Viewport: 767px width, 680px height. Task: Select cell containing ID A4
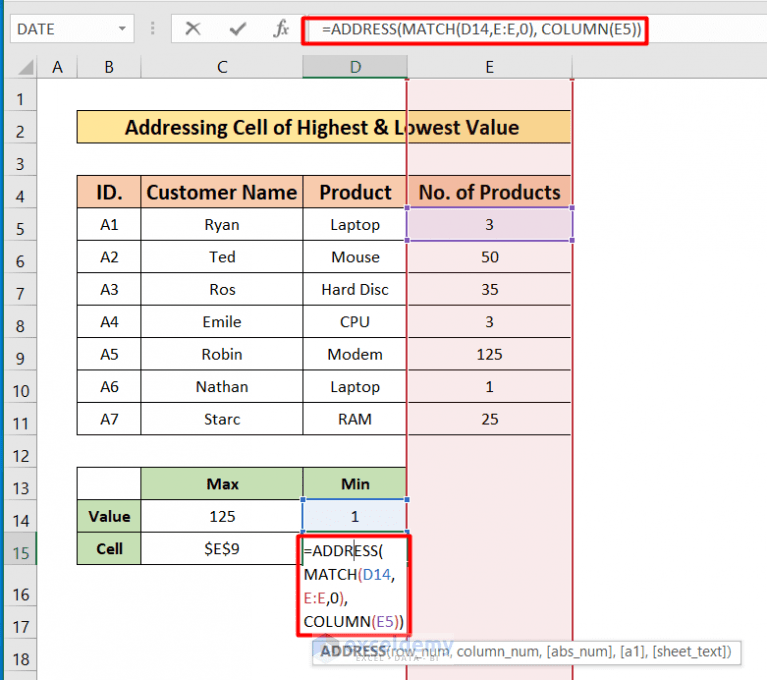coord(109,322)
